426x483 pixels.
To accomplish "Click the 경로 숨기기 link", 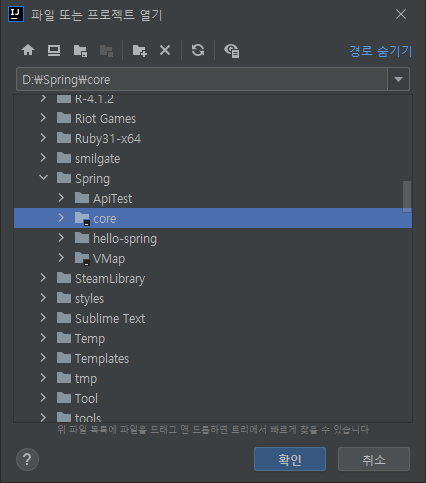I will (x=381, y=51).
